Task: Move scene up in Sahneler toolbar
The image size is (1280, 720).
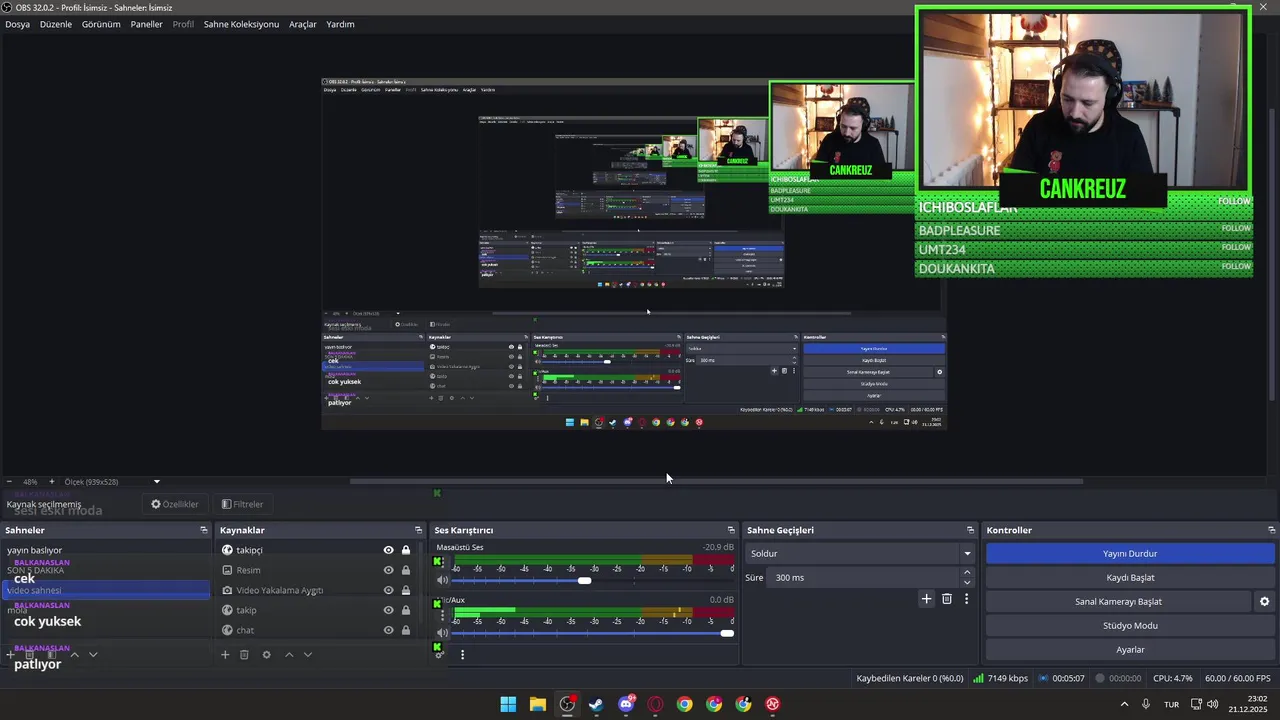Action: 74,655
